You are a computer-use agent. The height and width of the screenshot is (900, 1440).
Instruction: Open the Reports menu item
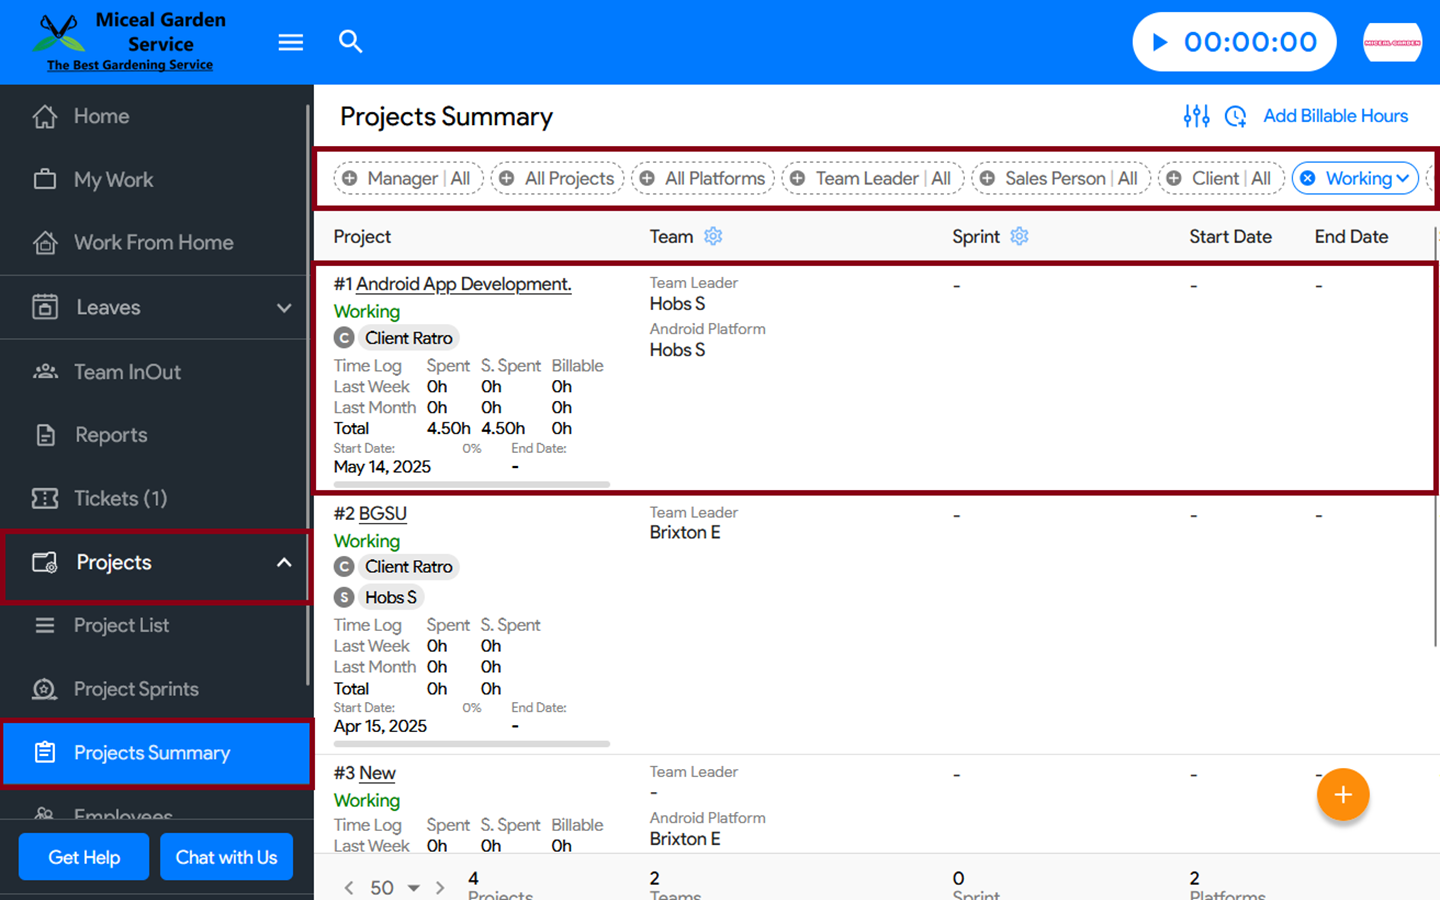tap(111, 435)
